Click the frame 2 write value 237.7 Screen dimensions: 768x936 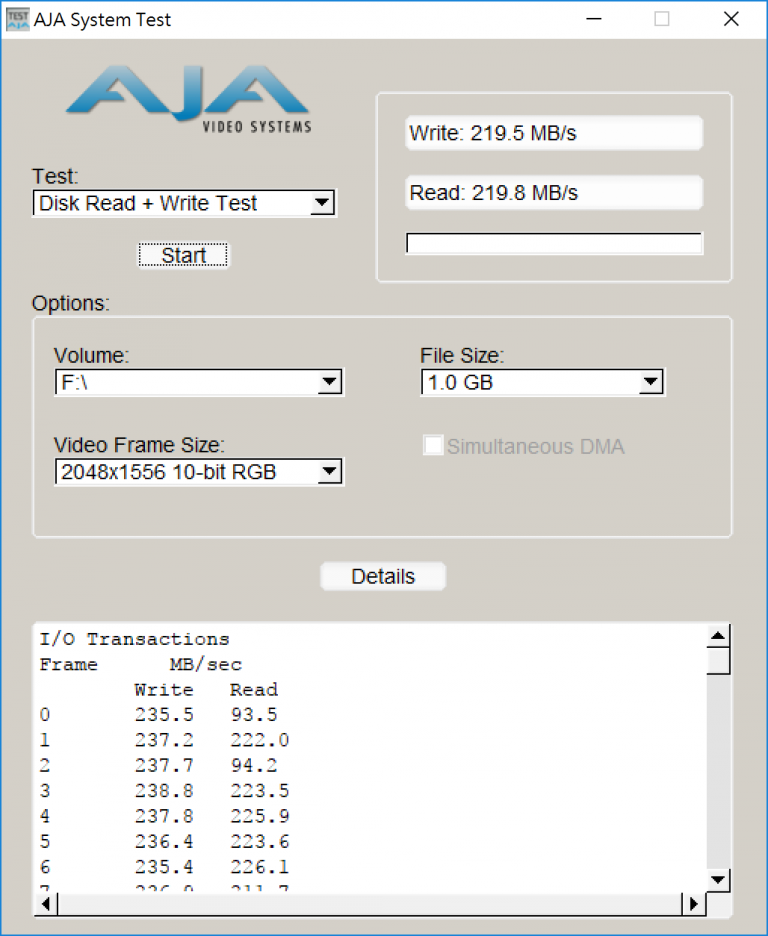(x=164, y=765)
